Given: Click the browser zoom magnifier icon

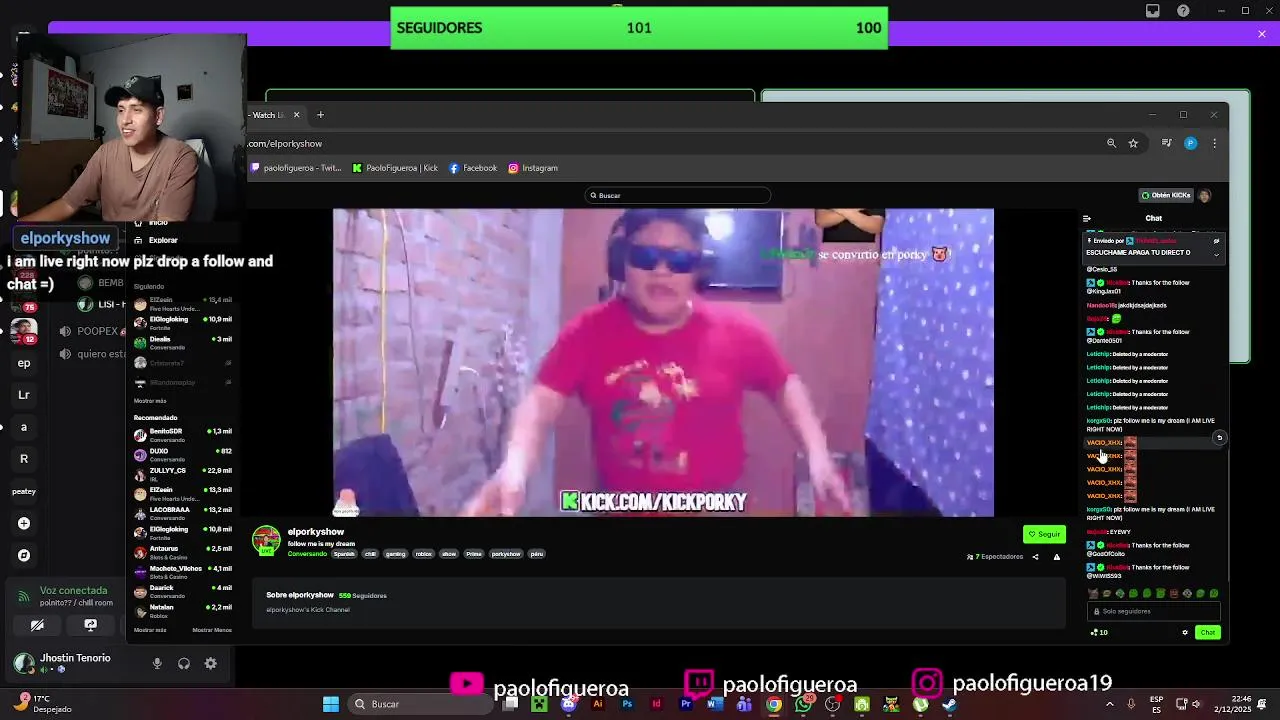Looking at the screenshot, I should coord(1111,143).
